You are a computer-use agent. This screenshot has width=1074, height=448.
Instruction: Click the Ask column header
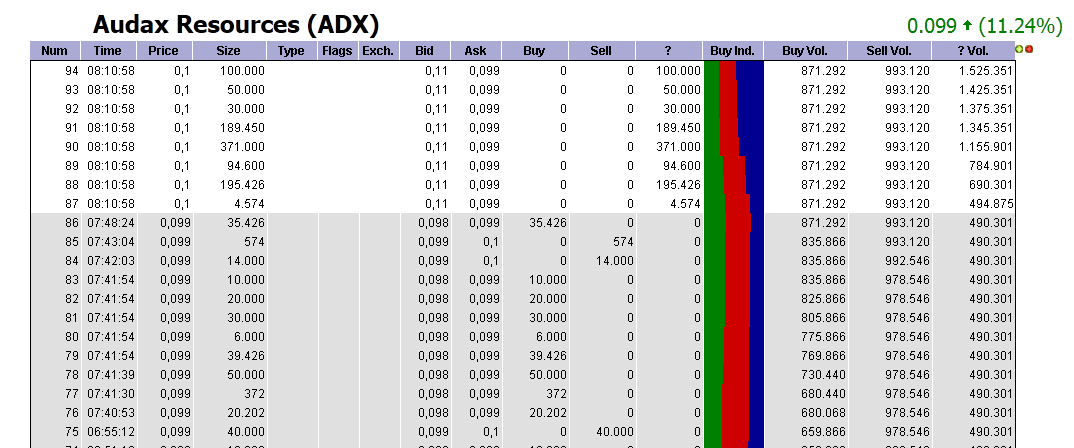476,51
